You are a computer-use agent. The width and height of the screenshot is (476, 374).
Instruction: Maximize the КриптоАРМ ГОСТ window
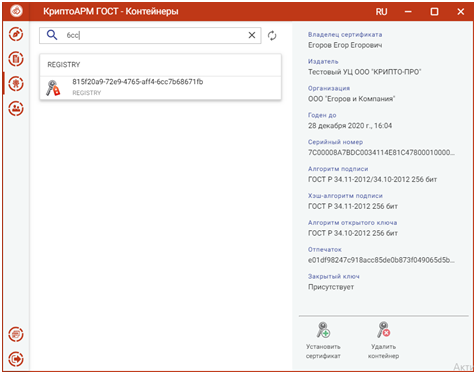pos(434,12)
